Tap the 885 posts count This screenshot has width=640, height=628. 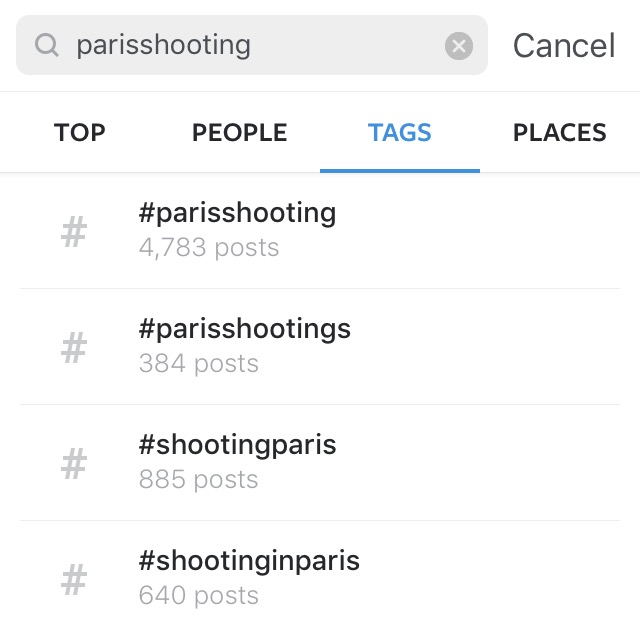click(199, 479)
